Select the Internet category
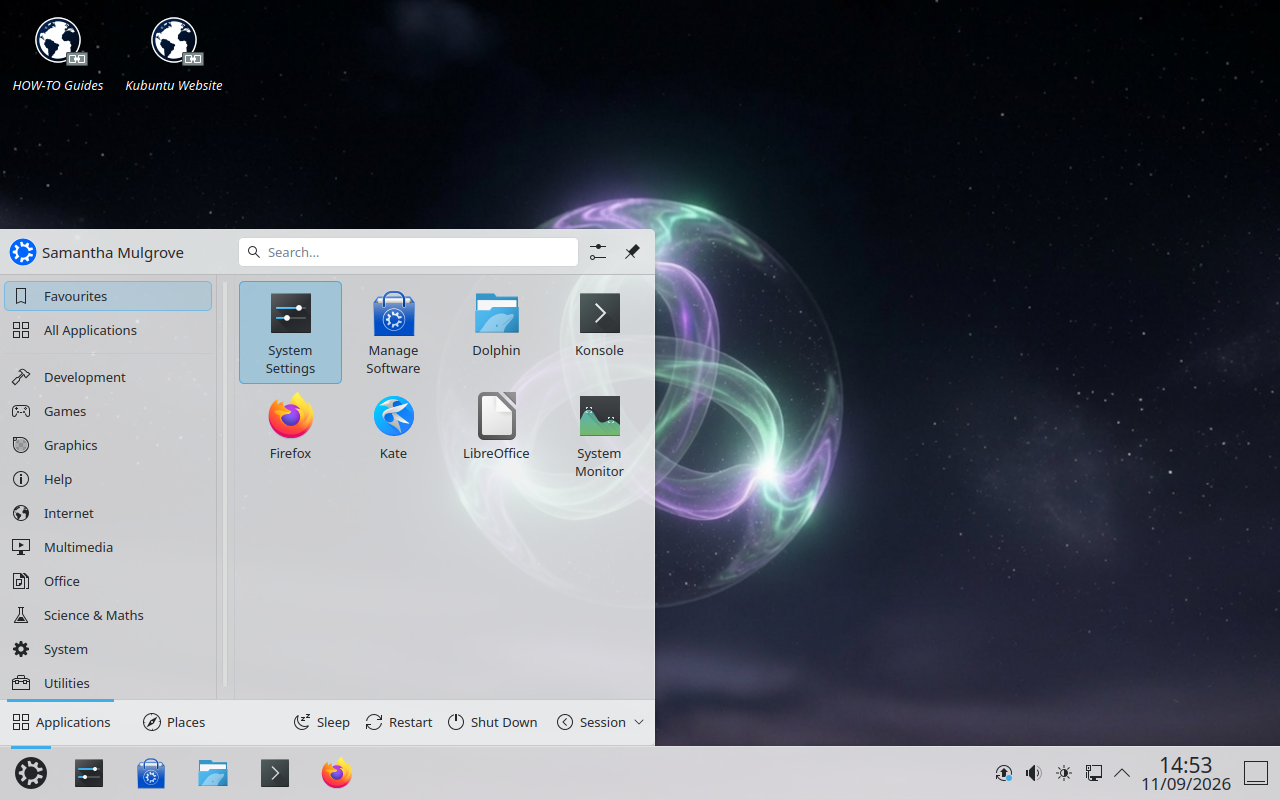 tap(108, 513)
